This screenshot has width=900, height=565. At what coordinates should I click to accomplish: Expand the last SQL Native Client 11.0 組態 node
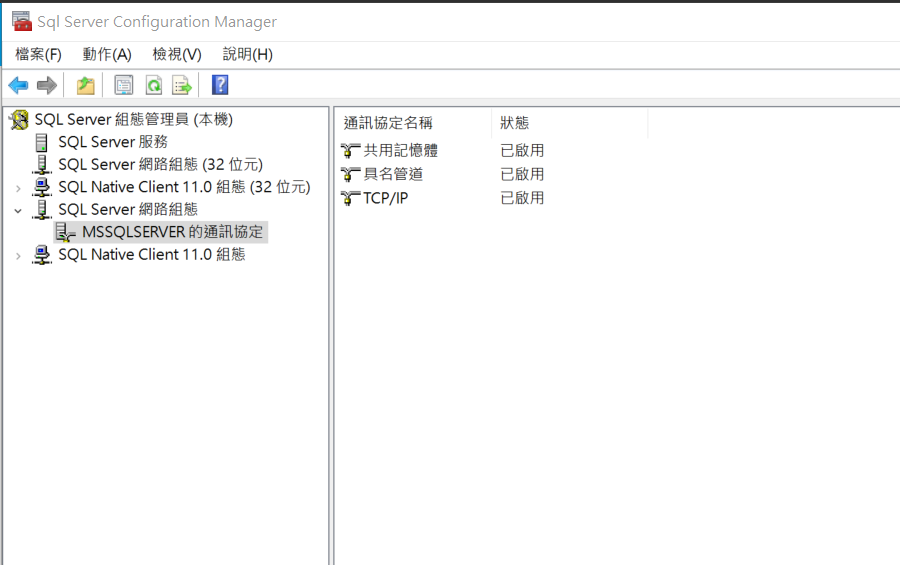coord(18,256)
